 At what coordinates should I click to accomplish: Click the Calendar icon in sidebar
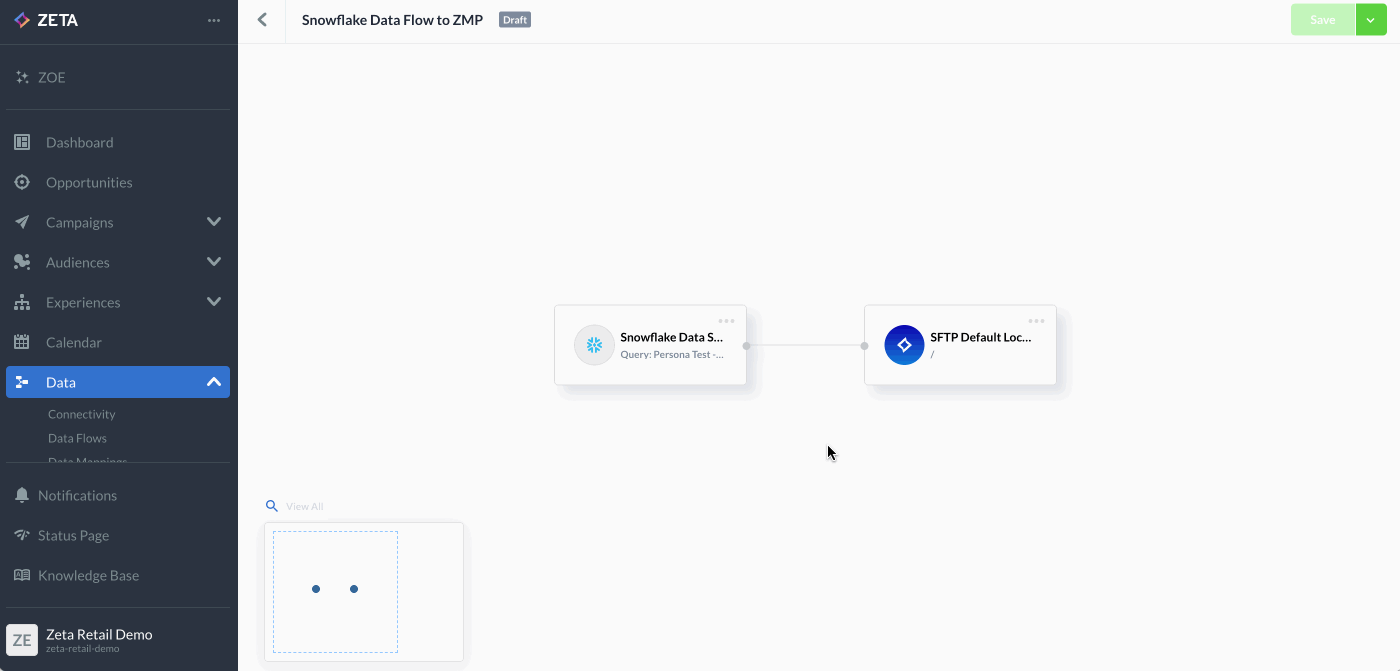coord(22,342)
